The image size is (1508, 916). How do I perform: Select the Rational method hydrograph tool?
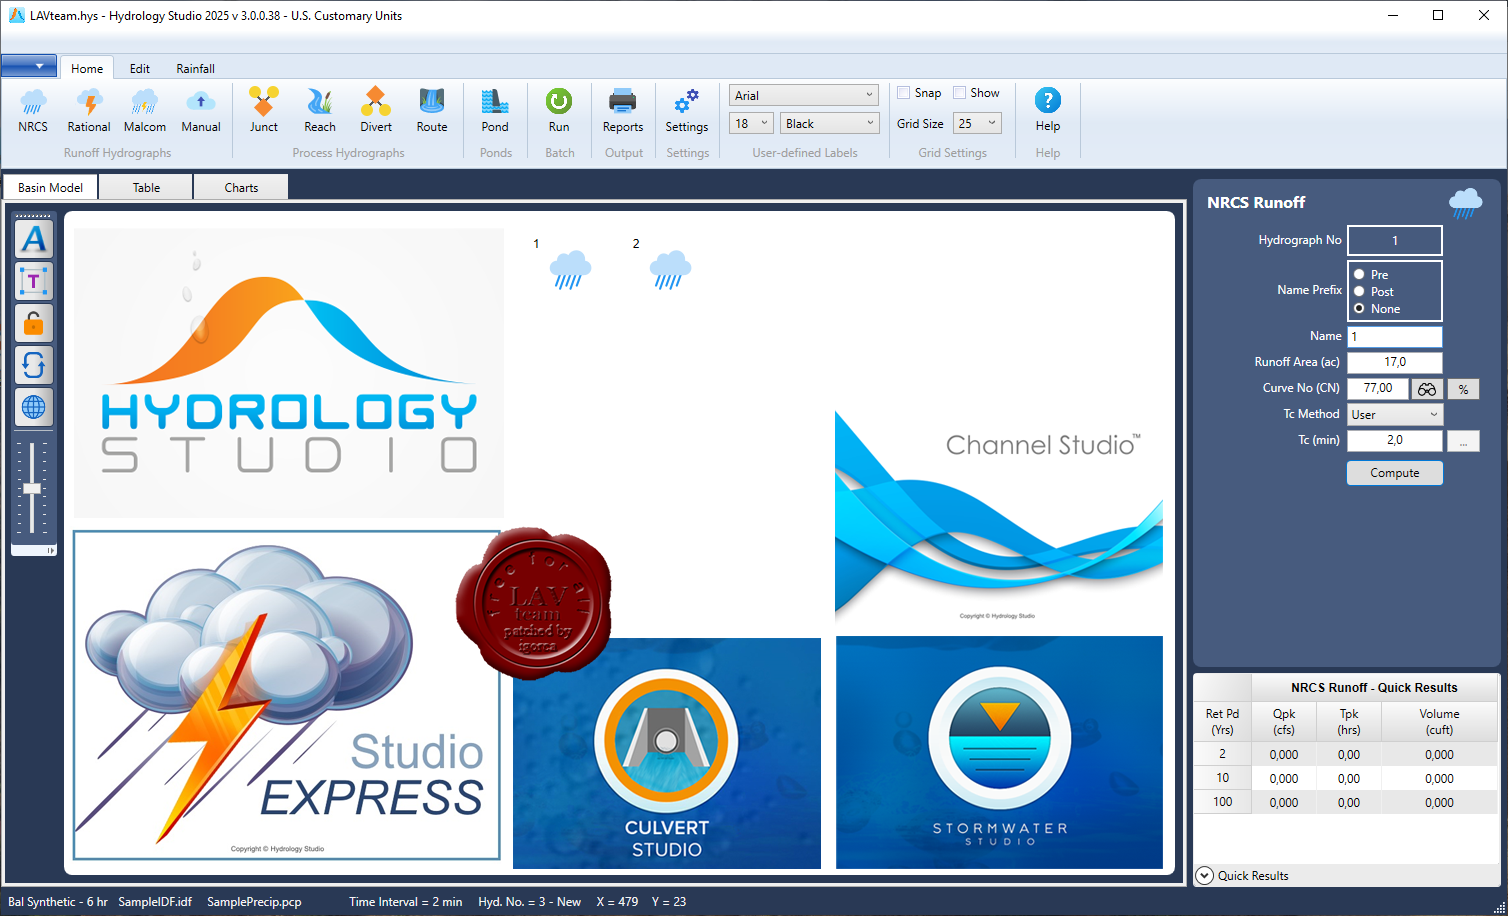point(89,110)
